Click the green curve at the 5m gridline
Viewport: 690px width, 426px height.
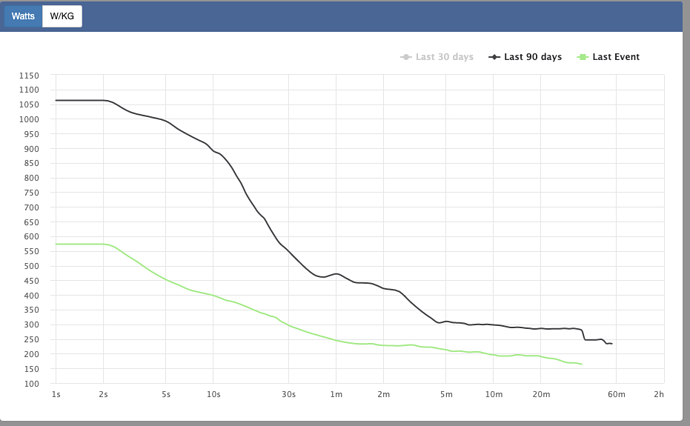coord(446,350)
